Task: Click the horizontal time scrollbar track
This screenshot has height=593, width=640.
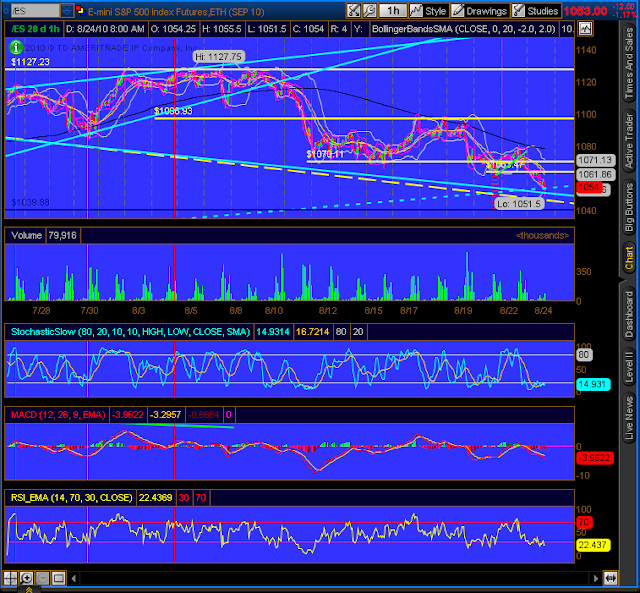Action: [x=335, y=578]
